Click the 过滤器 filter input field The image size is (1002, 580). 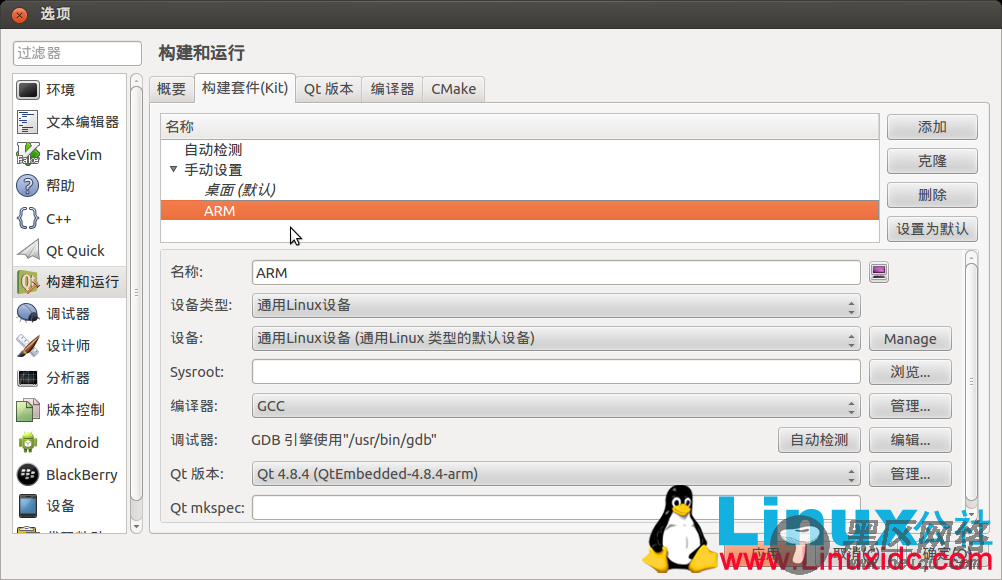pyautogui.click(x=77, y=53)
